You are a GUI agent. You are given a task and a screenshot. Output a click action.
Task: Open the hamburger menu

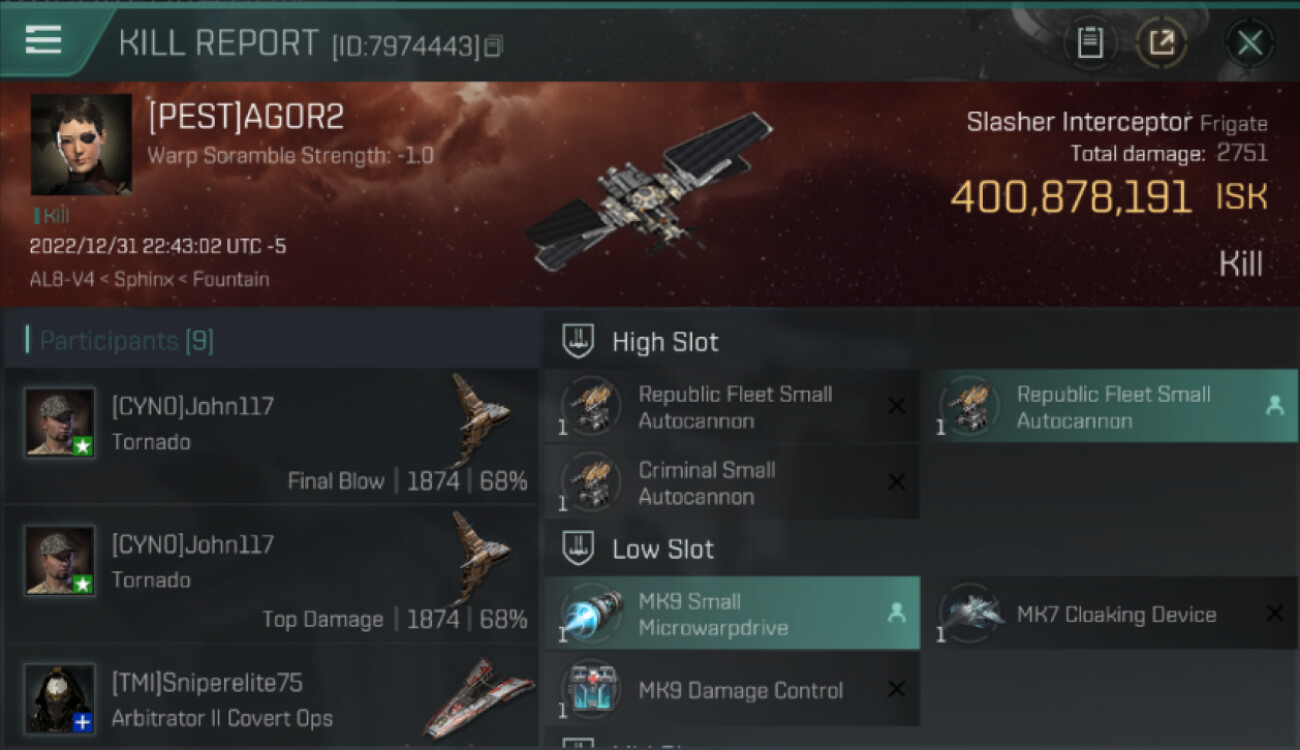coord(43,40)
